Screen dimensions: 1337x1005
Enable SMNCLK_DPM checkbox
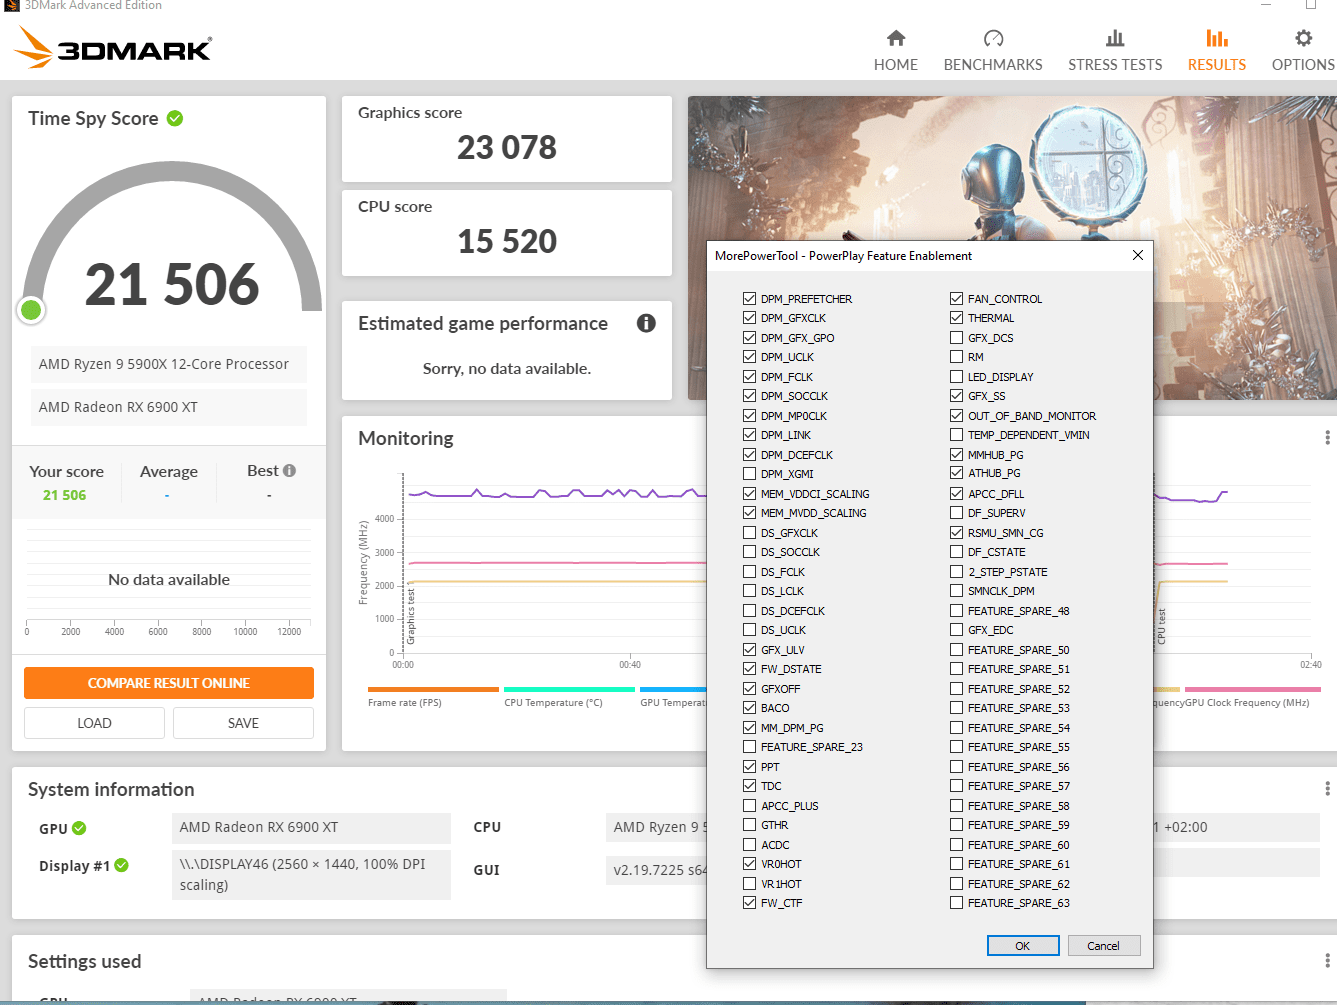956,591
